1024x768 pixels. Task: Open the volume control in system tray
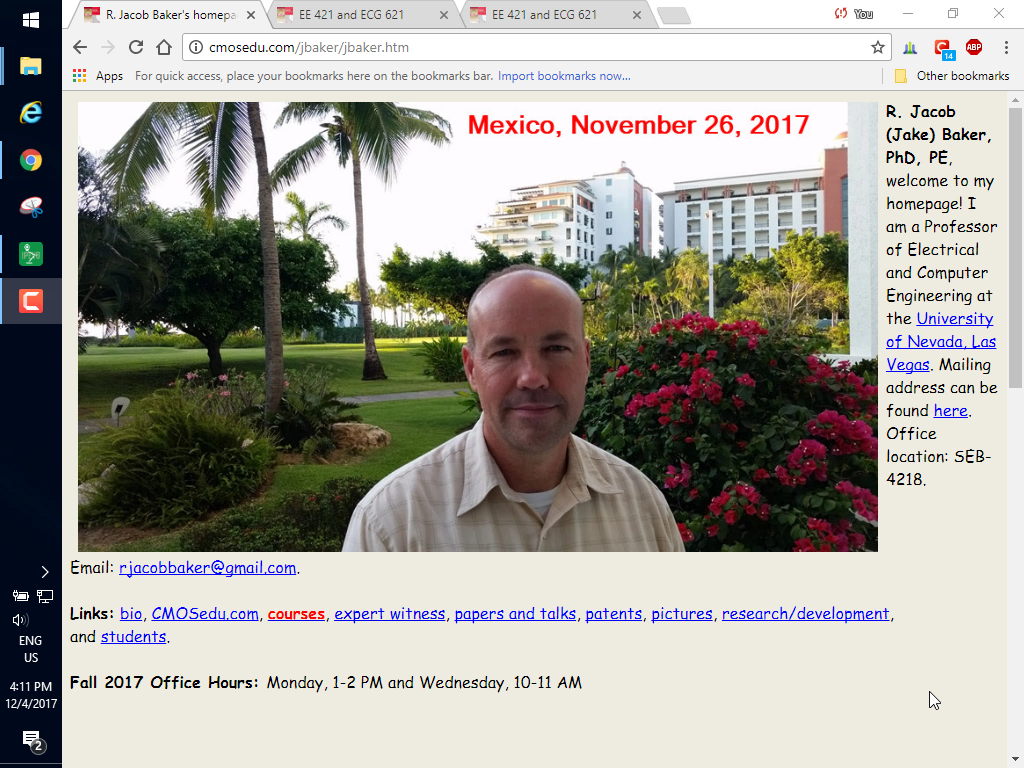(21, 620)
